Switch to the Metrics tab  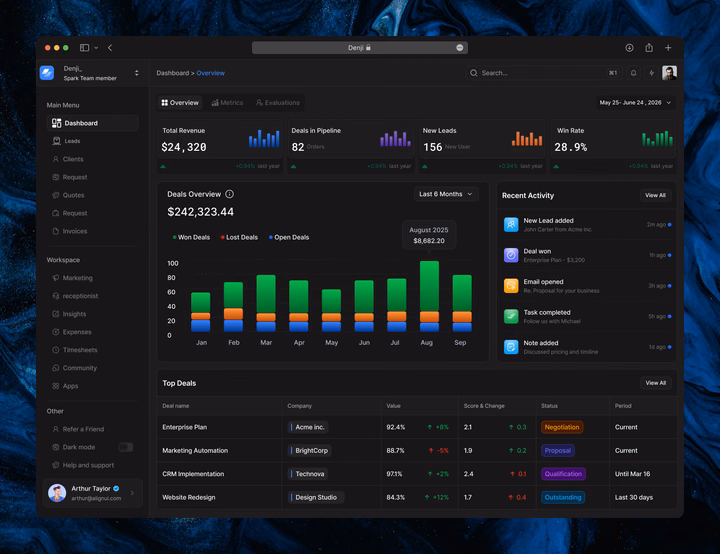pos(227,102)
